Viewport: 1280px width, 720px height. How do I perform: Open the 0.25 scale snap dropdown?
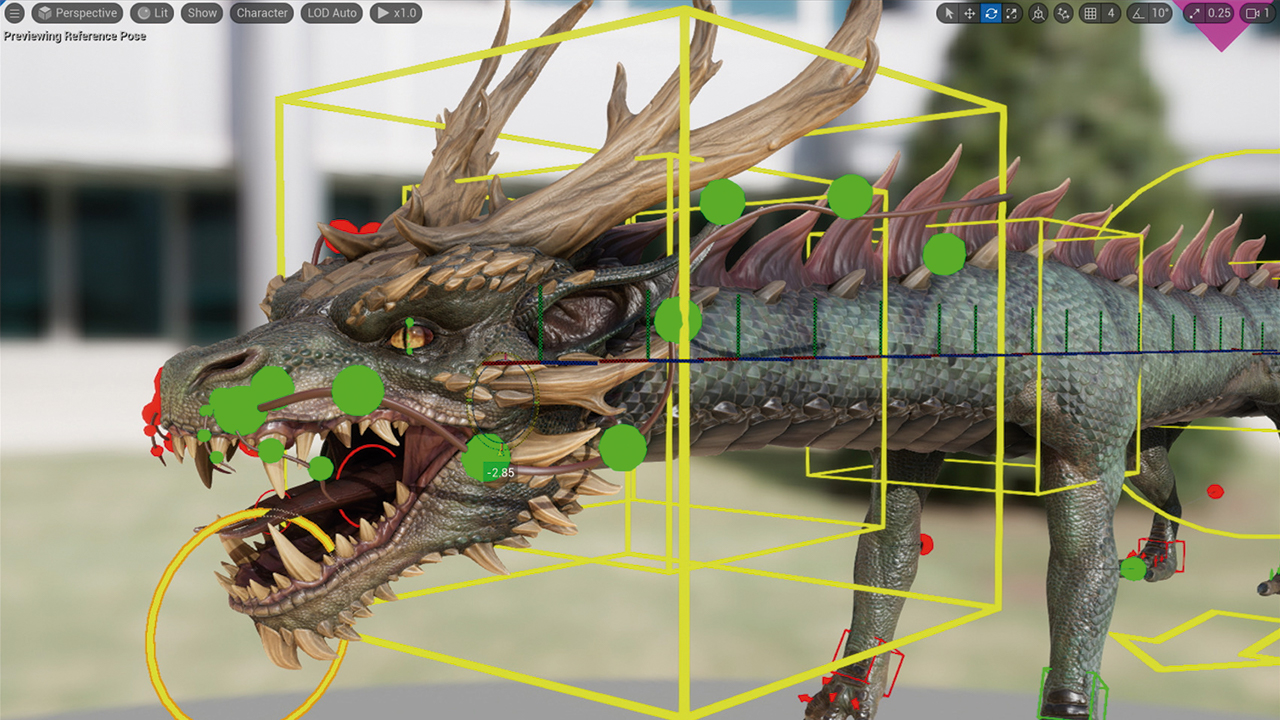[1219, 13]
